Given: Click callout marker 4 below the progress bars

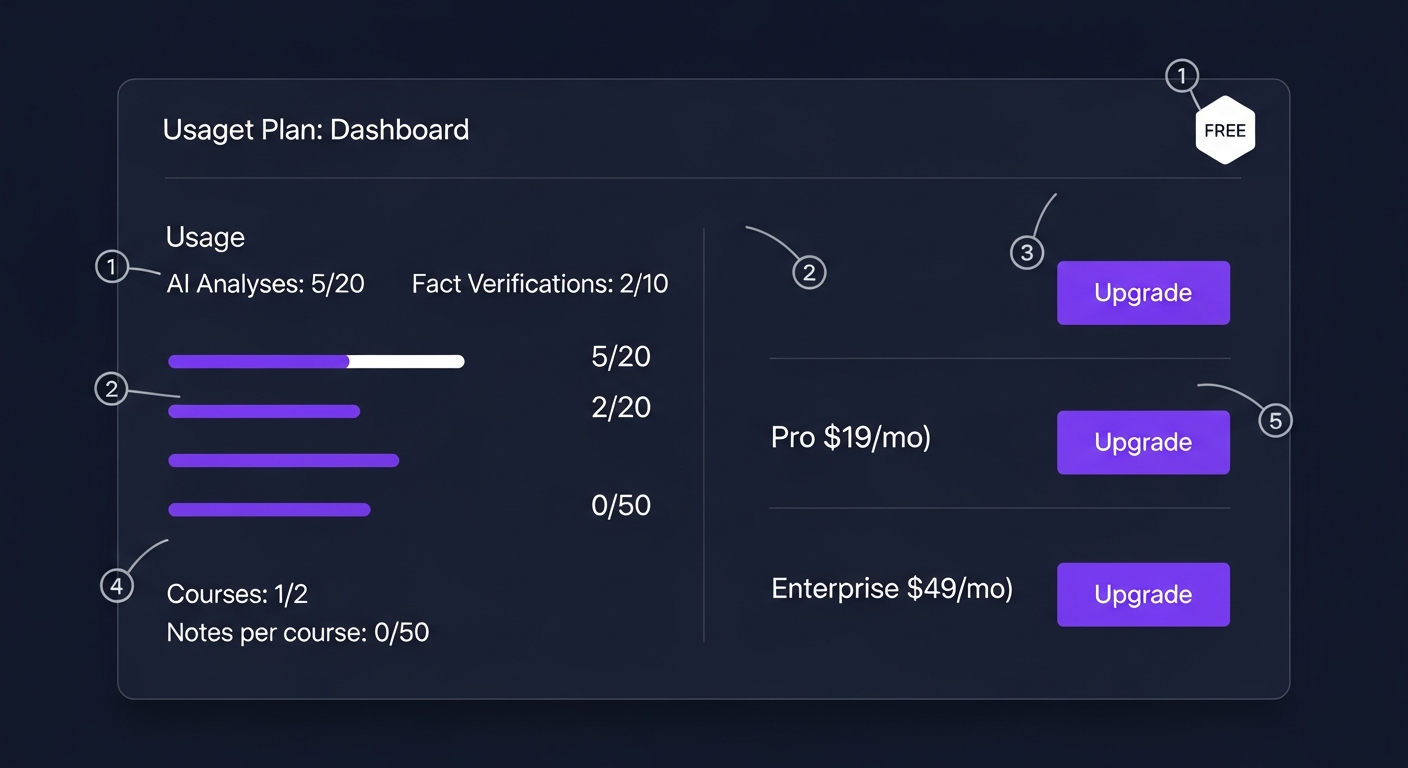Looking at the screenshot, I should click(x=117, y=584).
